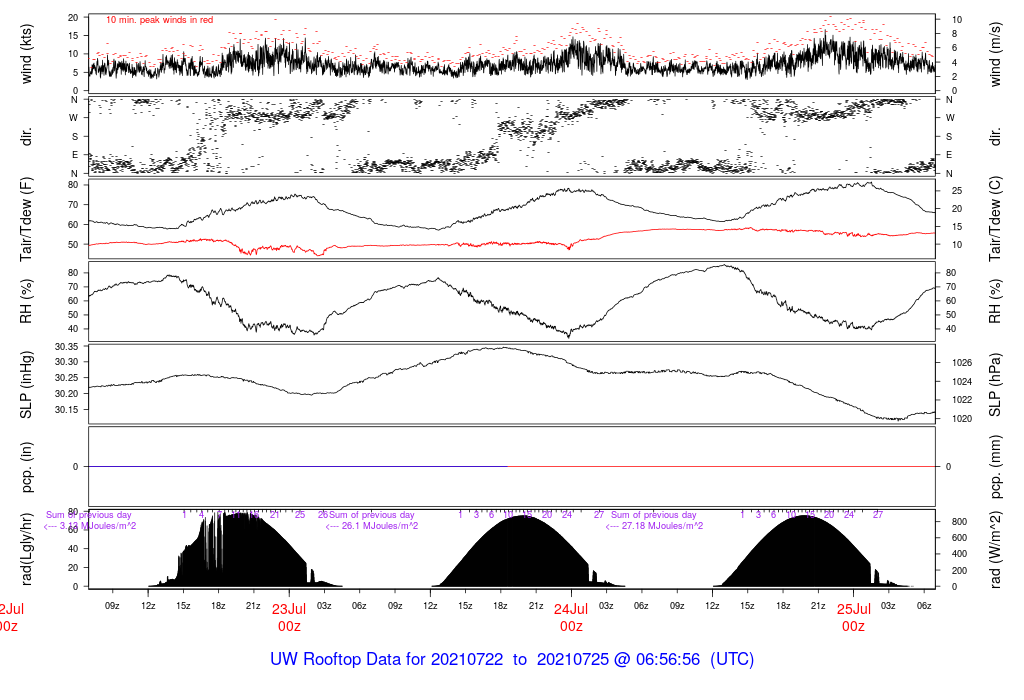Select the 'pcp. (mm)' right axis label

point(995,466)
